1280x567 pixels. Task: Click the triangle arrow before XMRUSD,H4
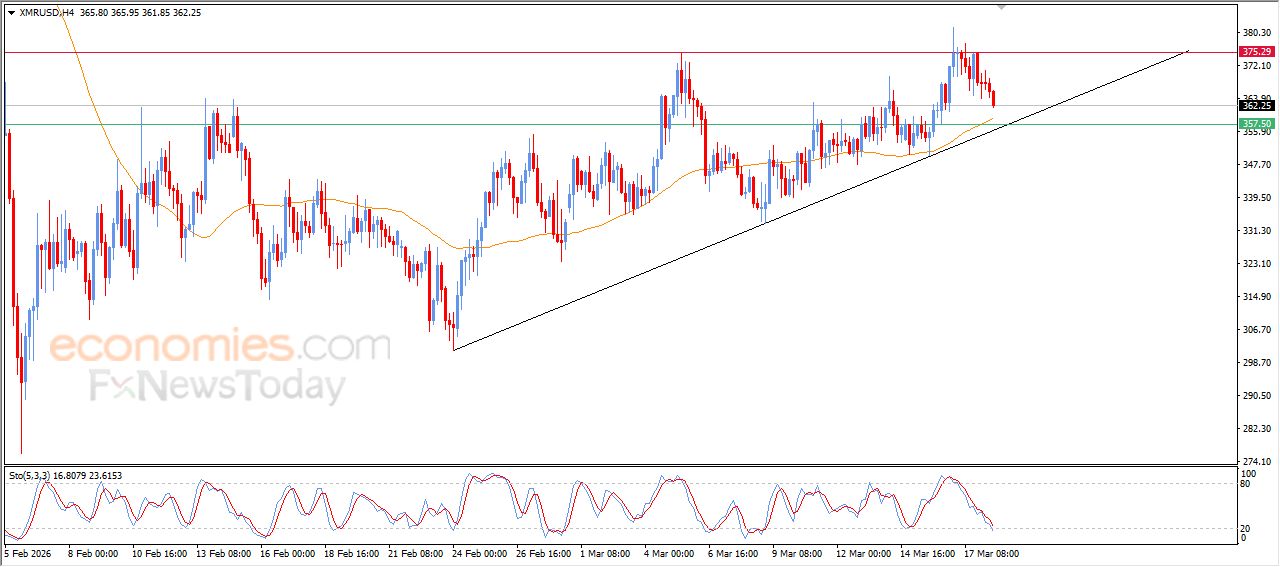coord(11,13)
